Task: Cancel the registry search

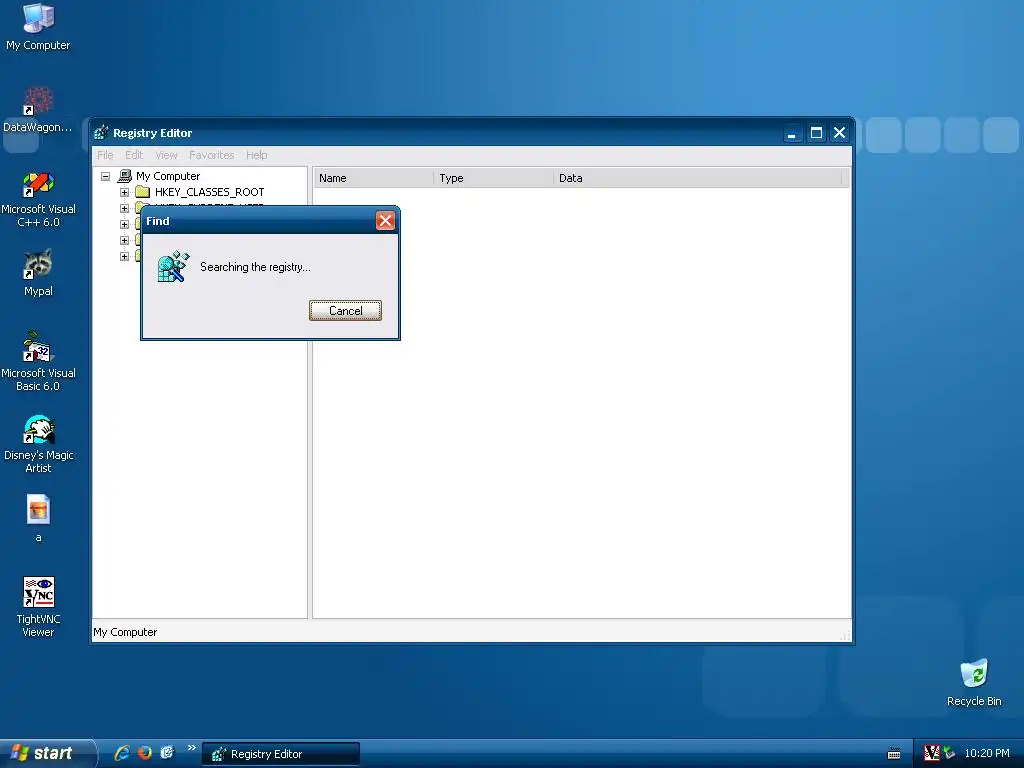Action: click(x=345, y=311)
